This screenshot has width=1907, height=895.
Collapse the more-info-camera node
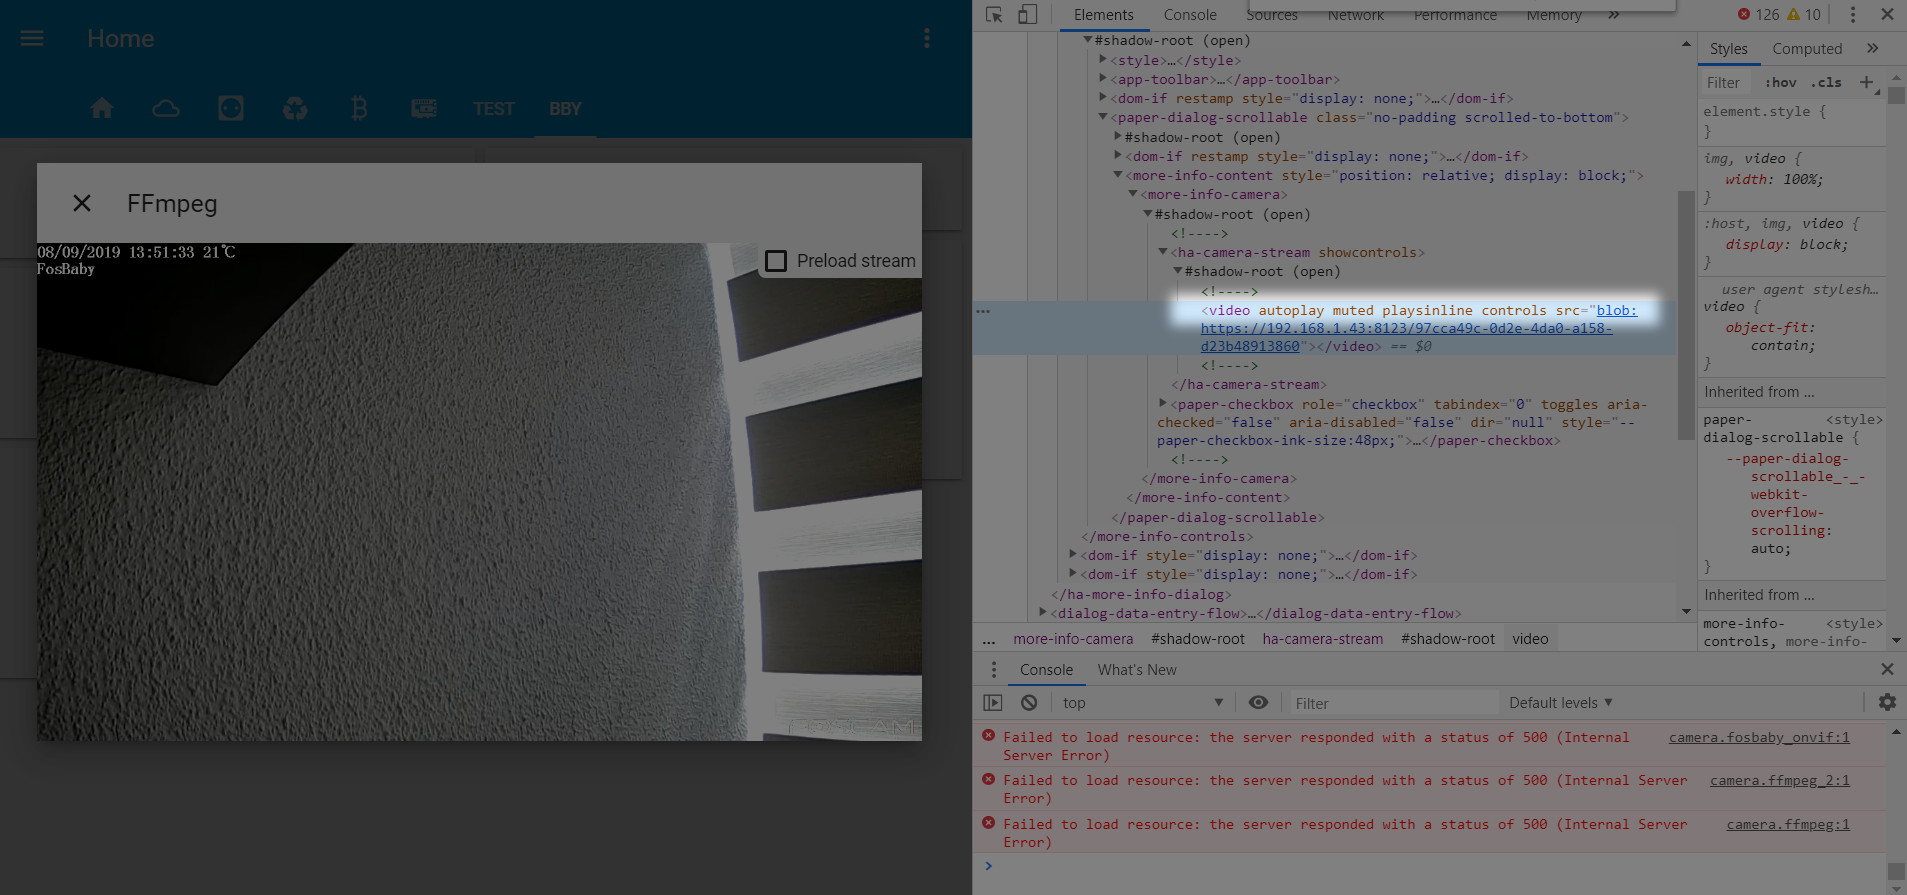pyautogui.click(x=1133, y=194)
